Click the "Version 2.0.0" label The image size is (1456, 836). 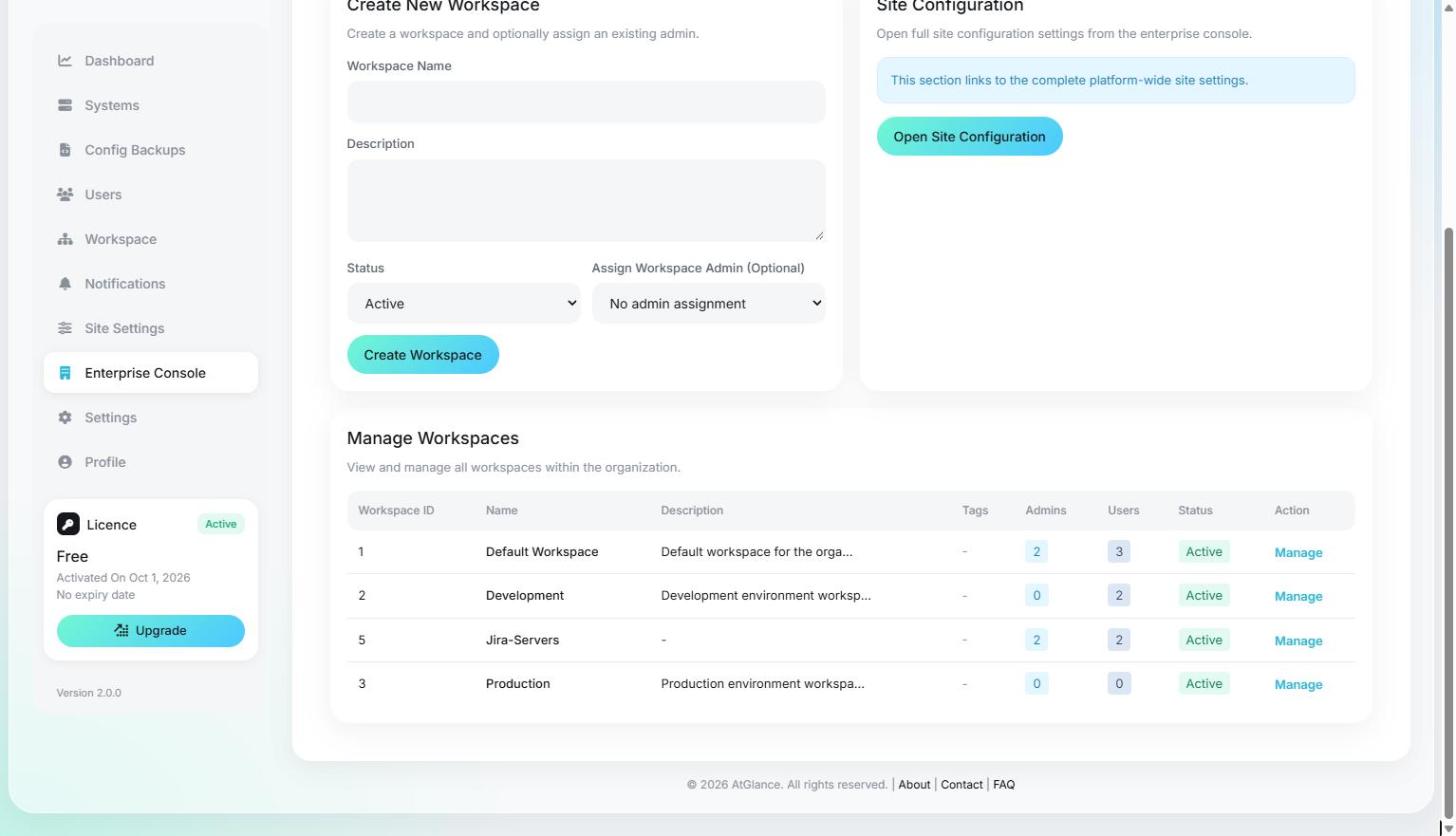pos(89,693)
